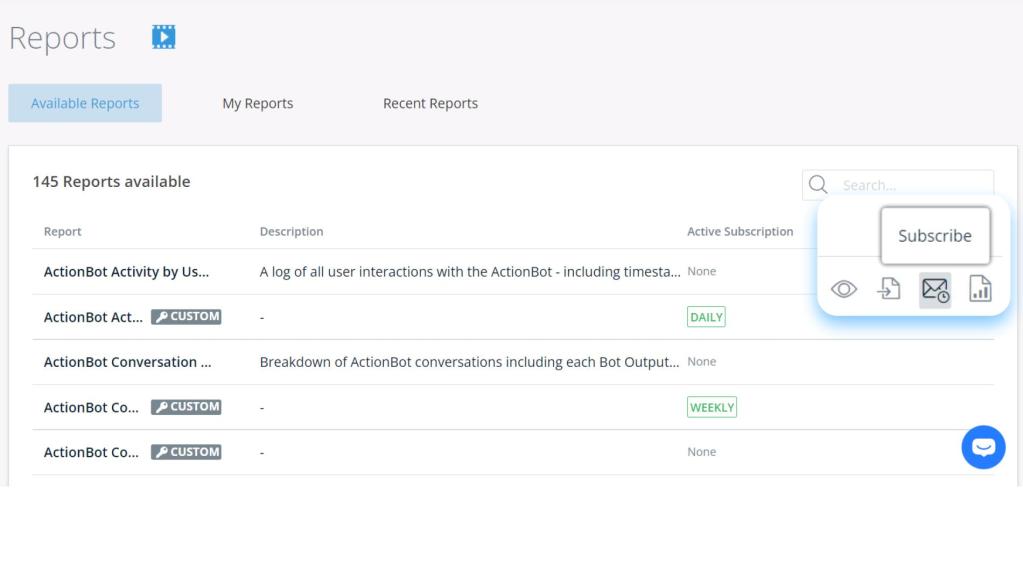Switch to the My Reports tab
Screen dimensions: 1023x582
(x=257, y=103)
